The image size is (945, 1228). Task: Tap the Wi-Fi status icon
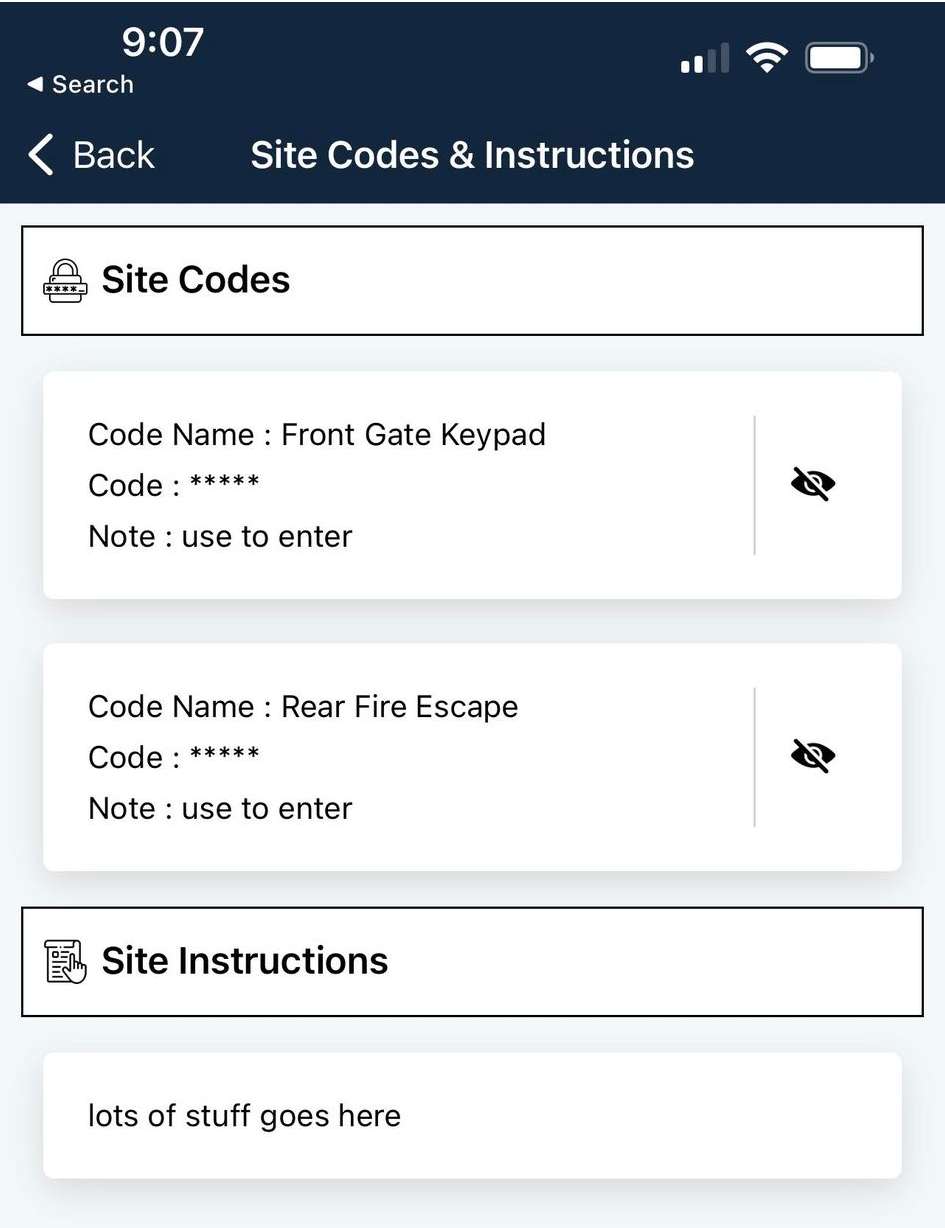tap(767, 59)
